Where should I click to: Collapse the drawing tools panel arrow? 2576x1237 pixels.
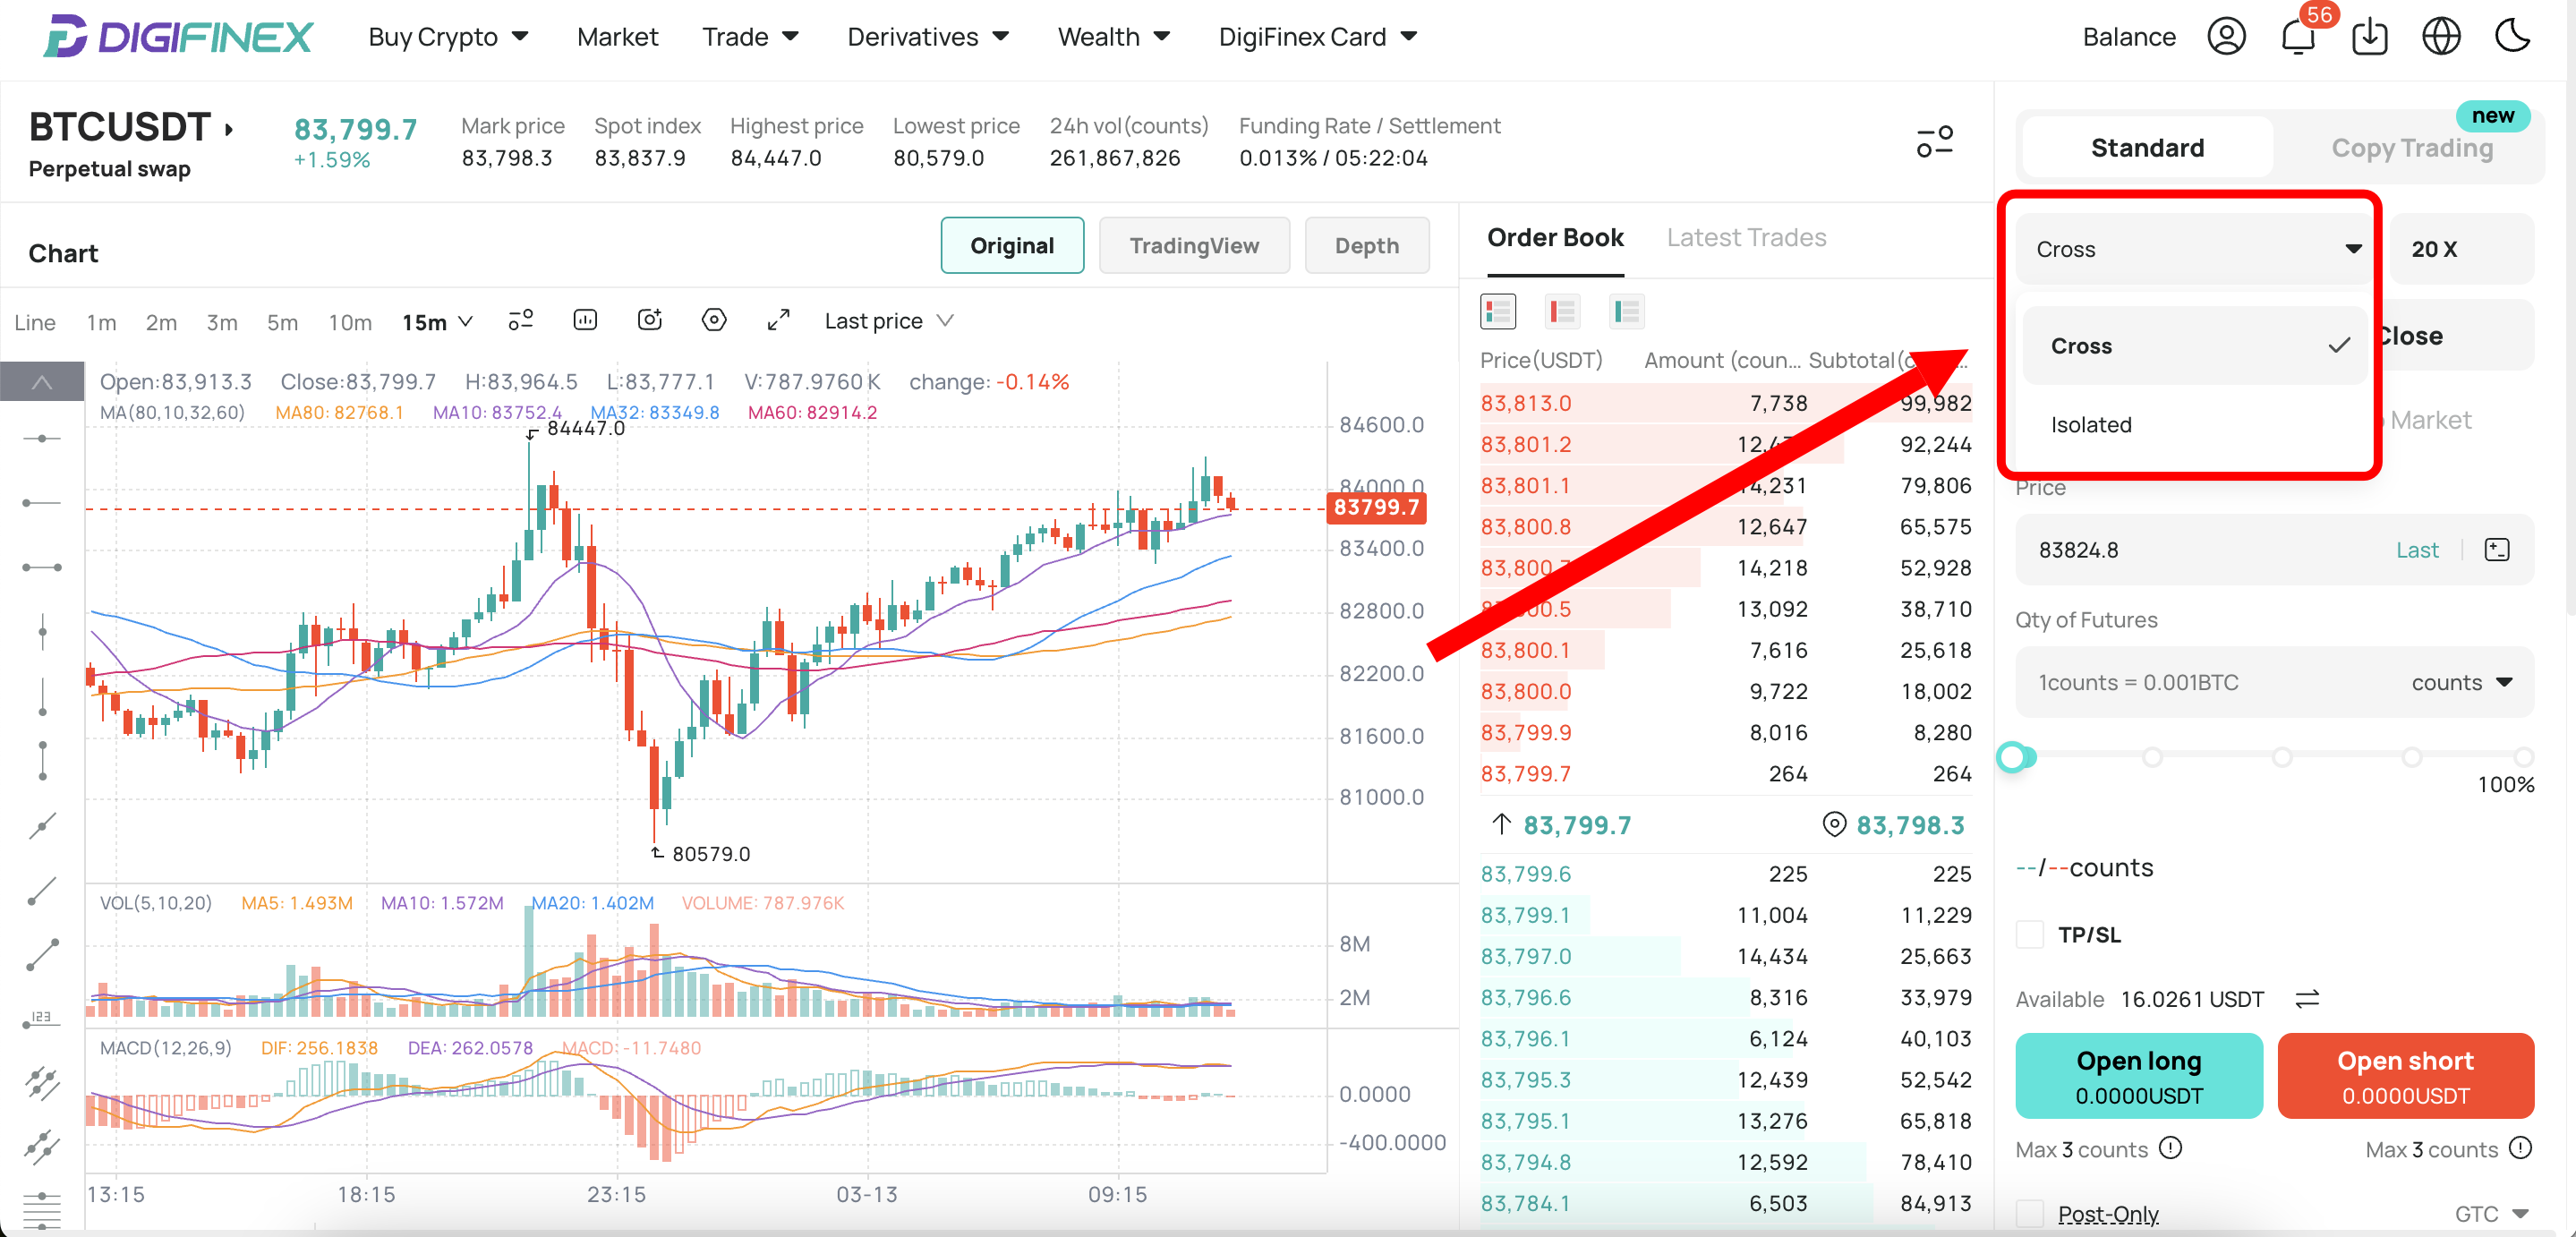tap(42, 382)
